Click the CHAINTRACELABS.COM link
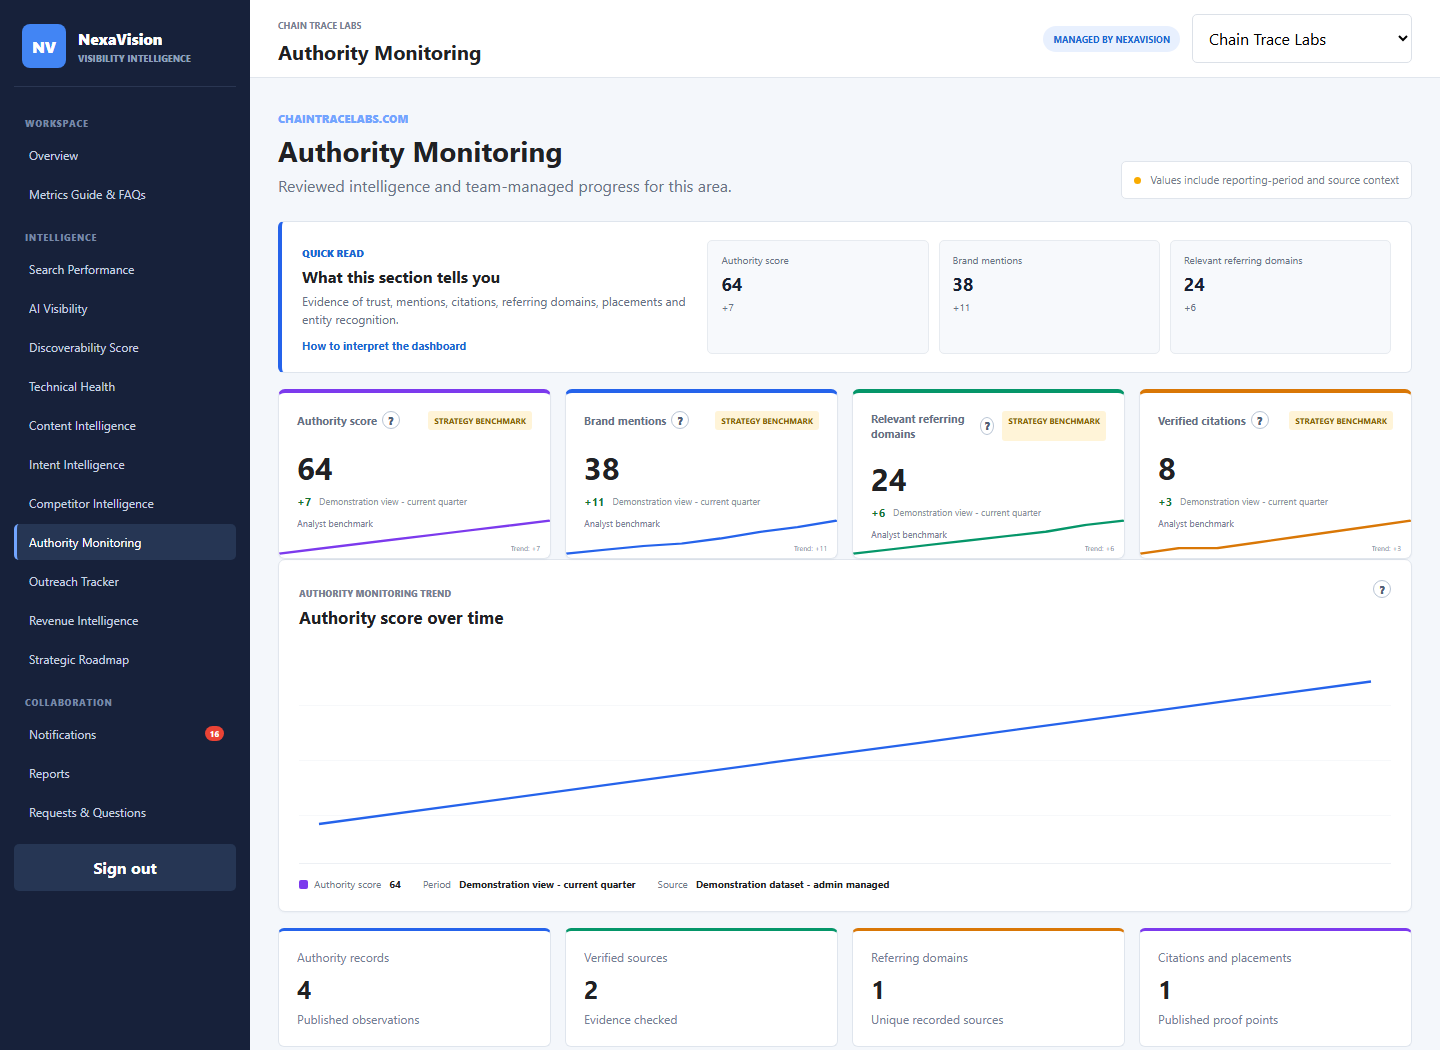1440x1050 pixels. point(343,119)
